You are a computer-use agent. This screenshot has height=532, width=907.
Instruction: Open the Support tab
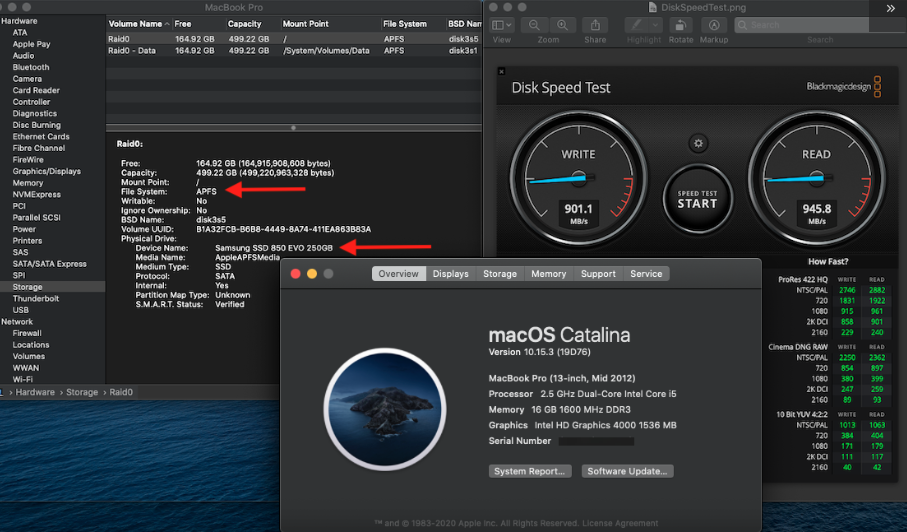coord(598,274)
